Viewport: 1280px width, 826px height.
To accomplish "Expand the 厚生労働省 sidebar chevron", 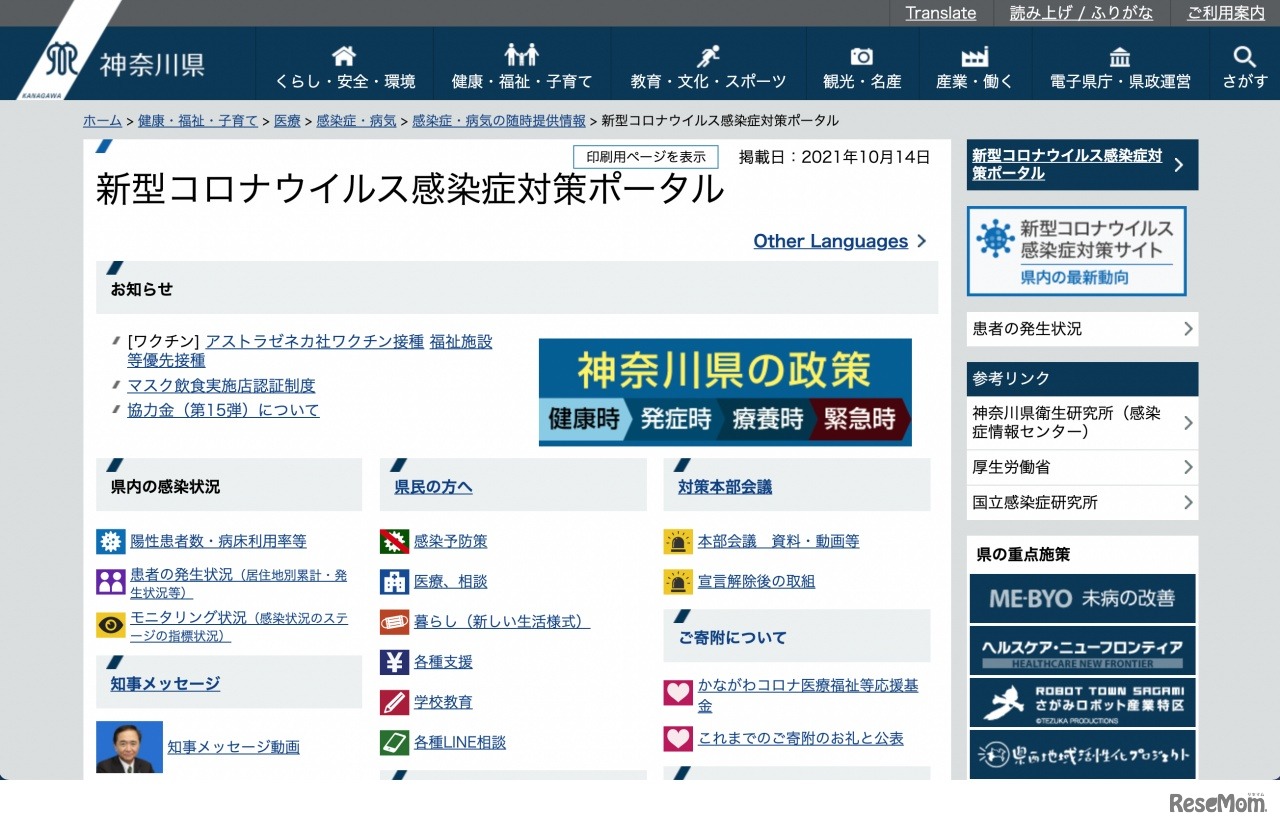I will (x=1189, y=467).
